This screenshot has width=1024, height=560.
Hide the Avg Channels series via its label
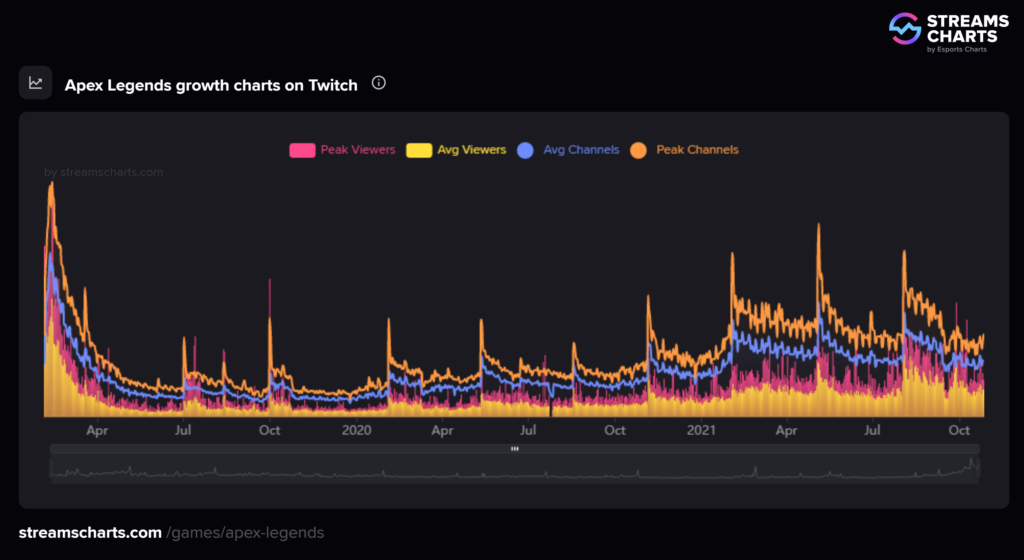581,150
